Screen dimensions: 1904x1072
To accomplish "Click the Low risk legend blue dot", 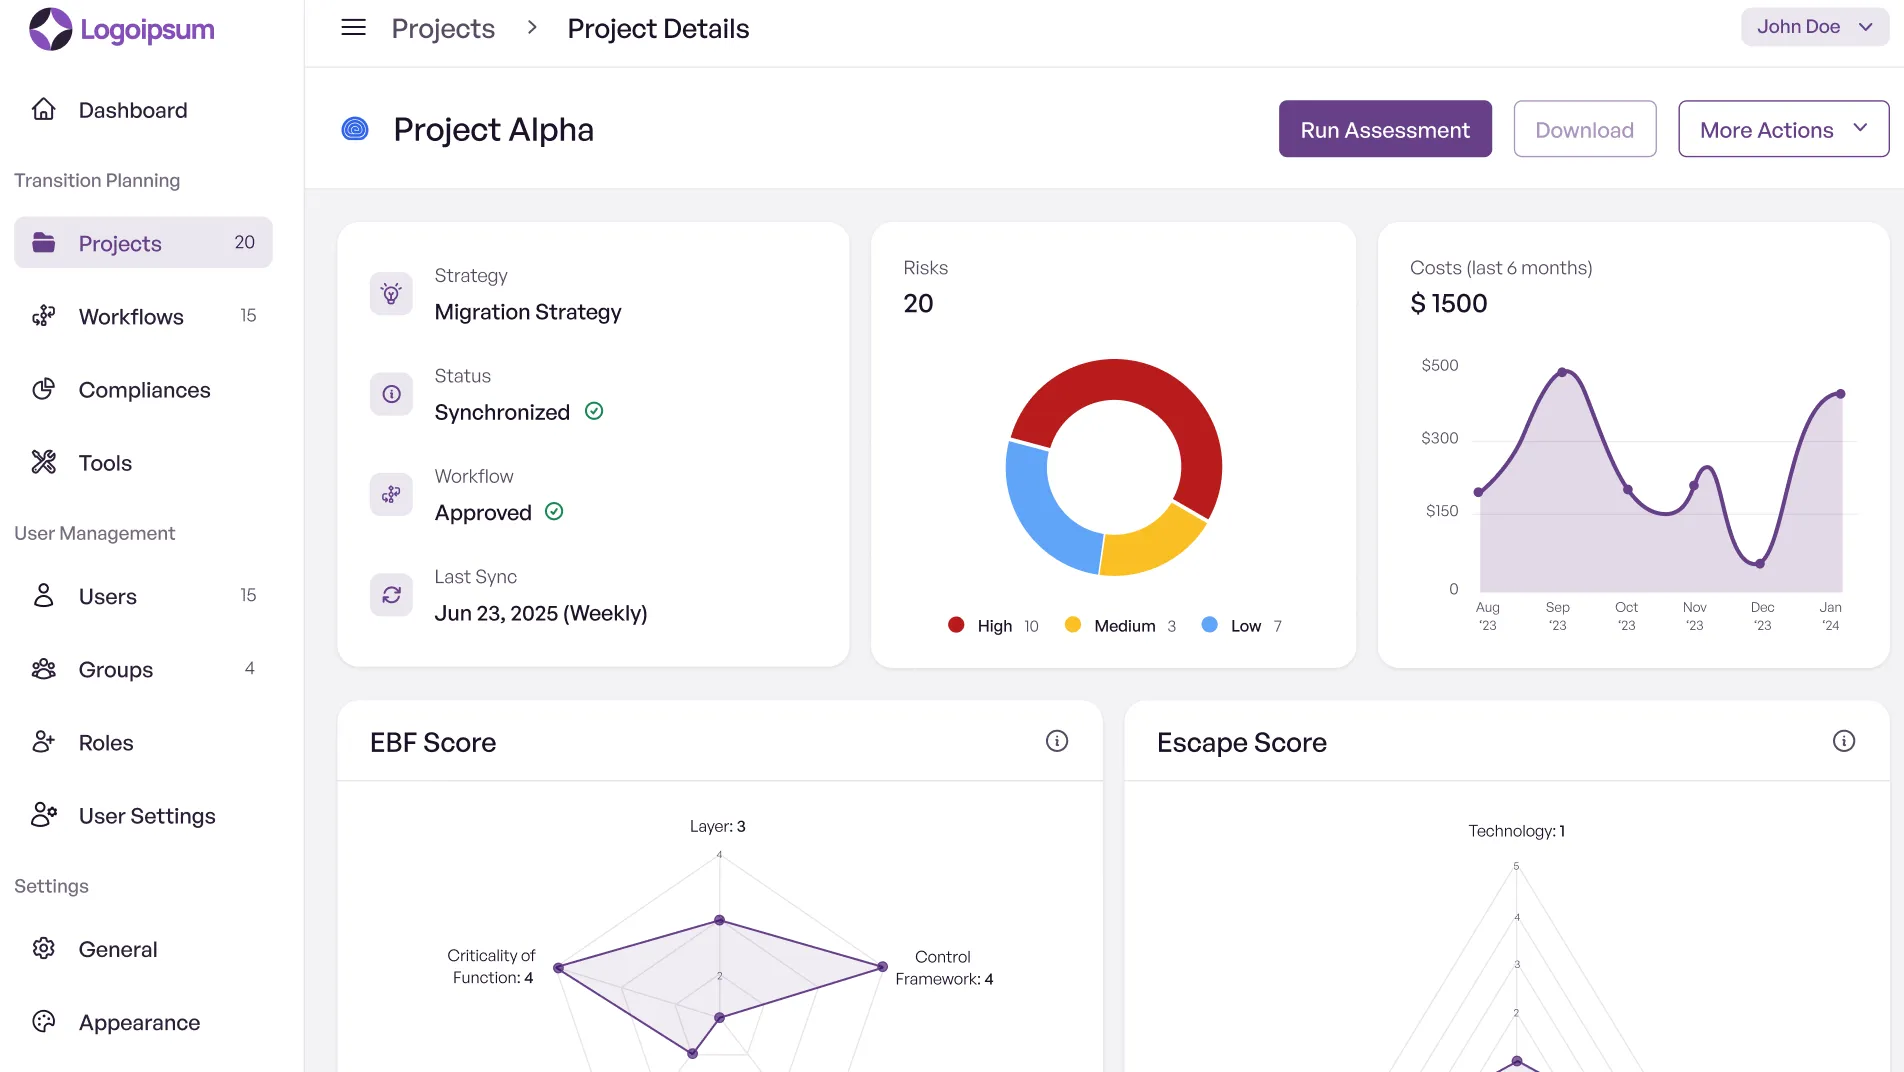I will (1209, 624).
